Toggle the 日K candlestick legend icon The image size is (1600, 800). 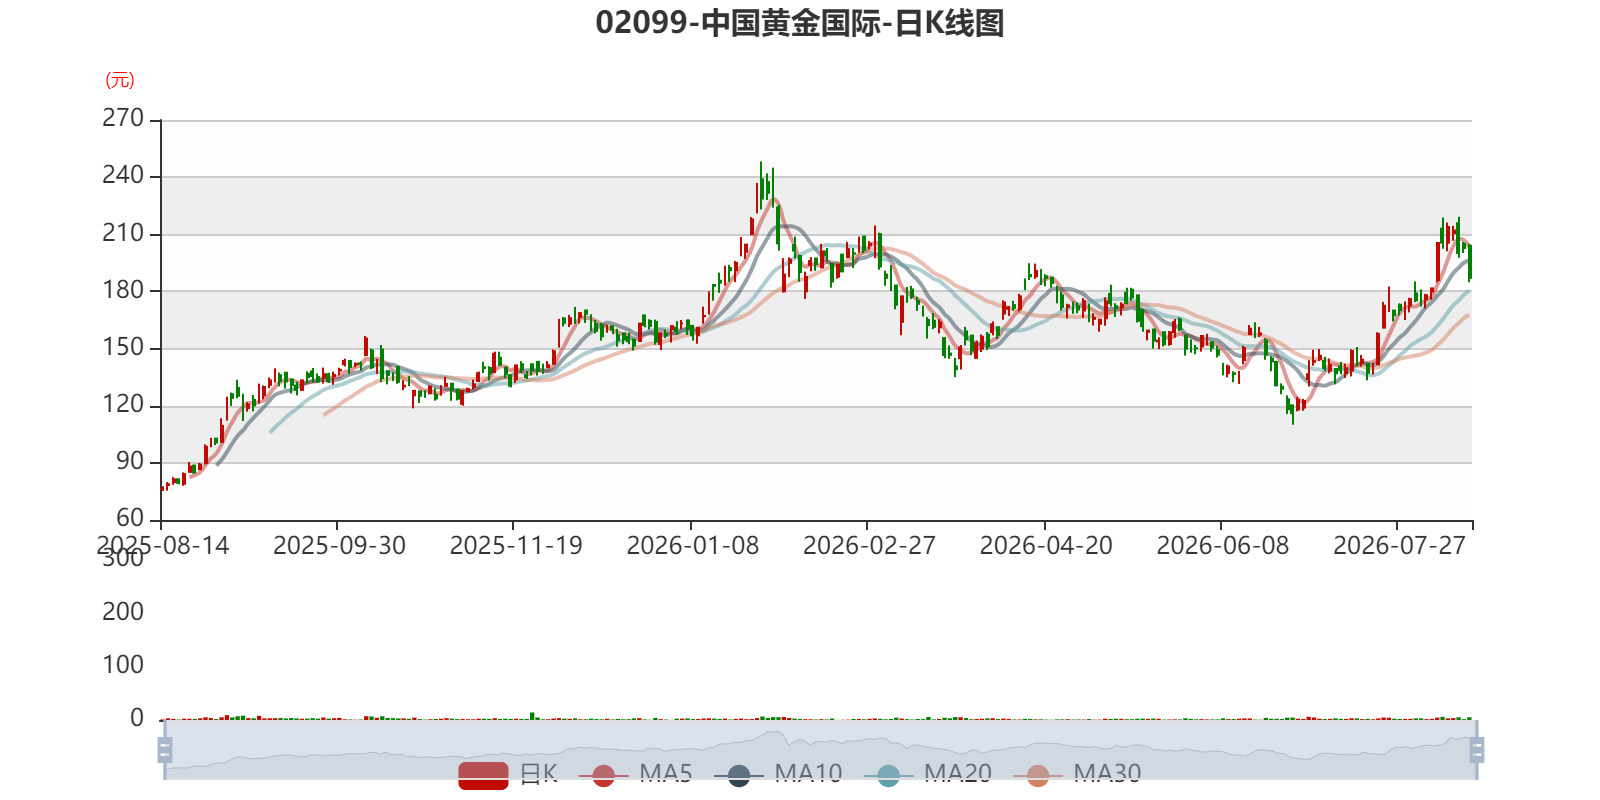(x=483, y=775)
